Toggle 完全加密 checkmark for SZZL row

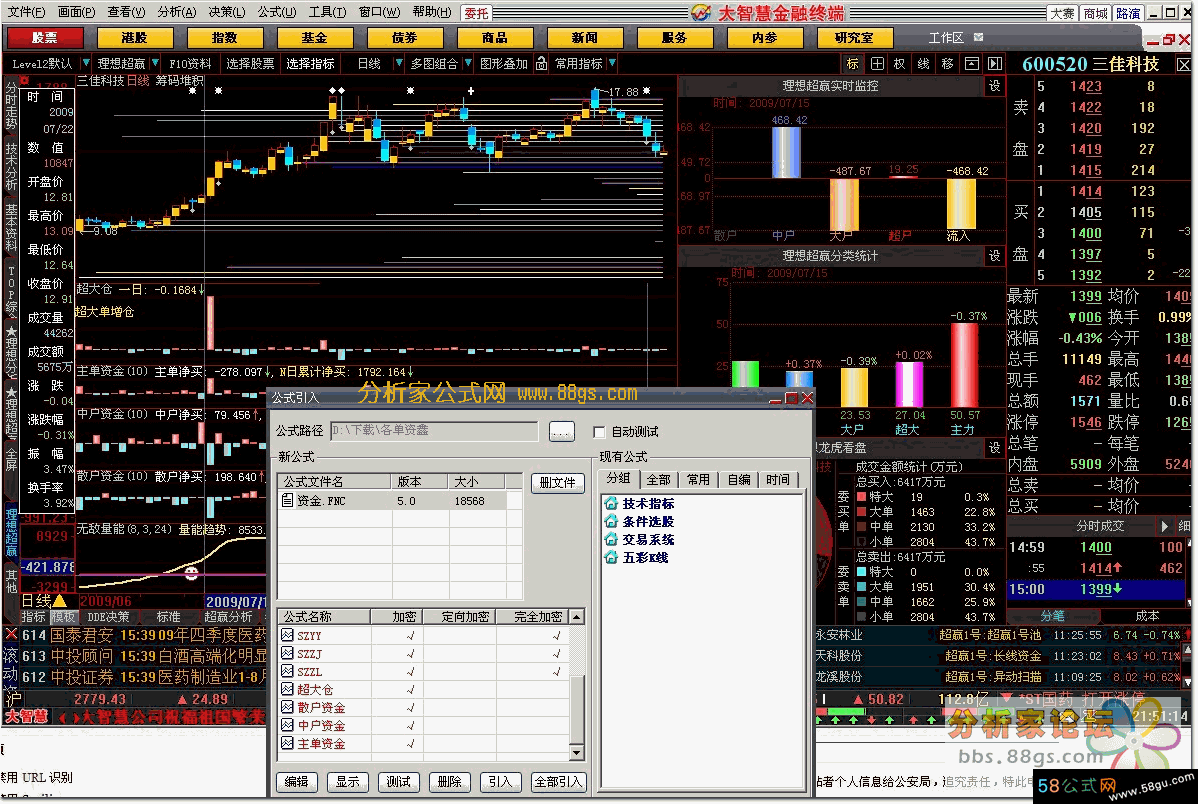[556, 672]
